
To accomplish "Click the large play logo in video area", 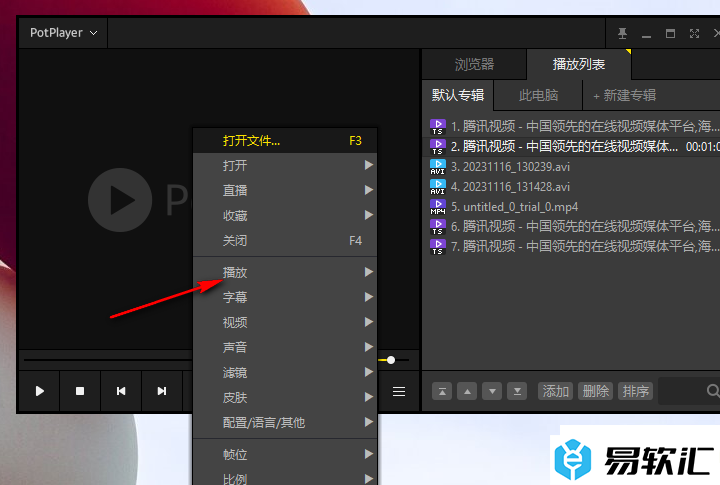I will [x=120, y=200].
